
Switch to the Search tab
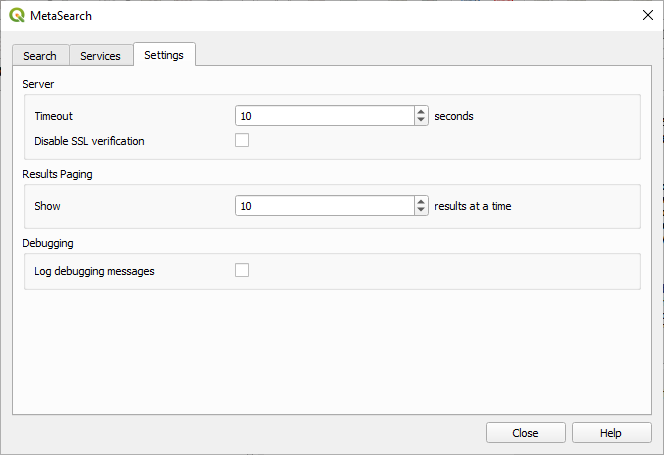pyautogui.click(x=40, y=56)
